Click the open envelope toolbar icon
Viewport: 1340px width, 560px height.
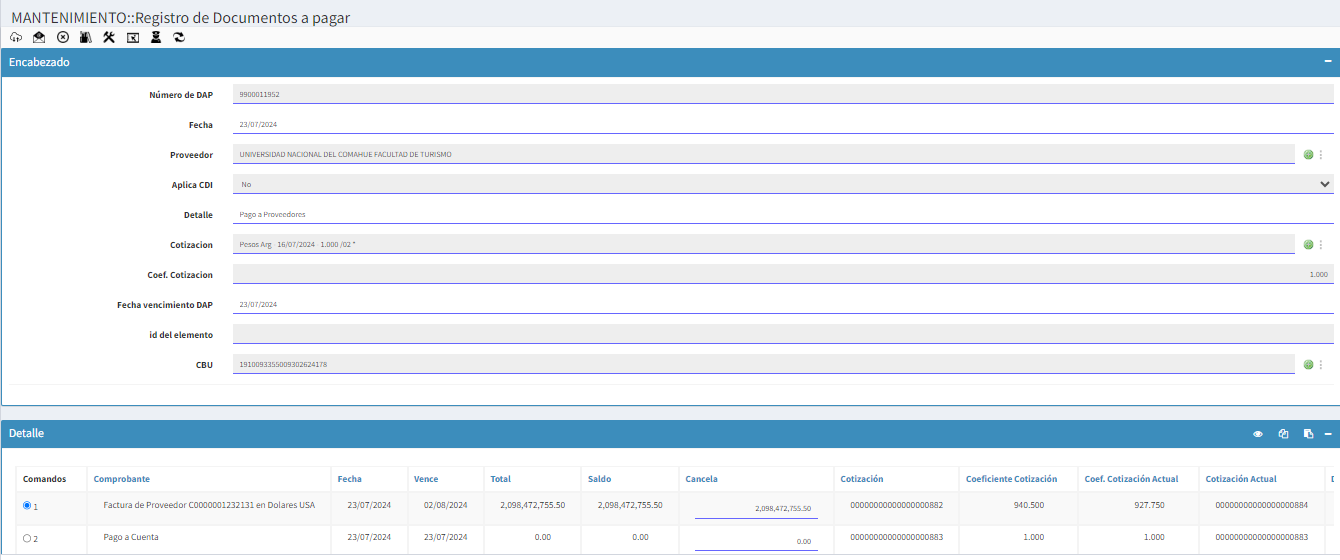(39, 37)
